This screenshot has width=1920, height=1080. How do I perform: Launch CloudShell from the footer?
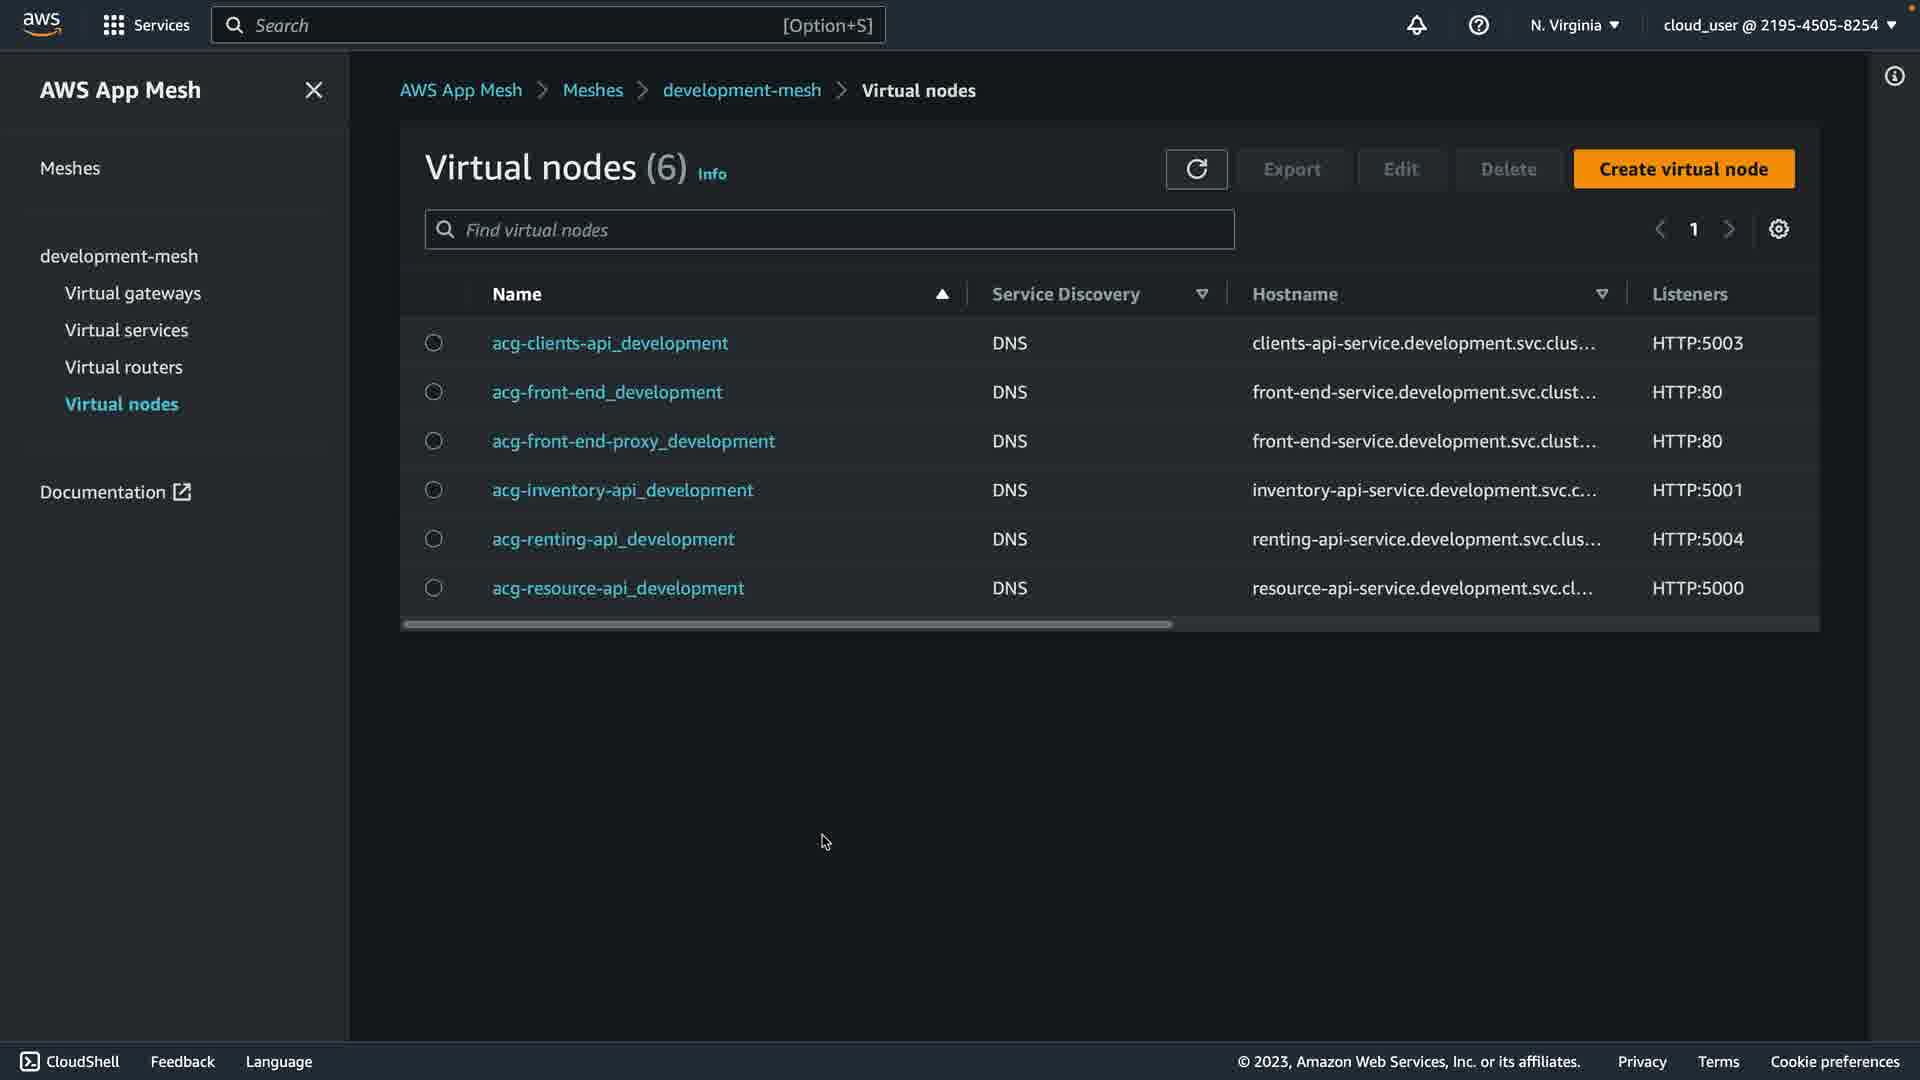pyautogui.click(x=70, y=1061)
